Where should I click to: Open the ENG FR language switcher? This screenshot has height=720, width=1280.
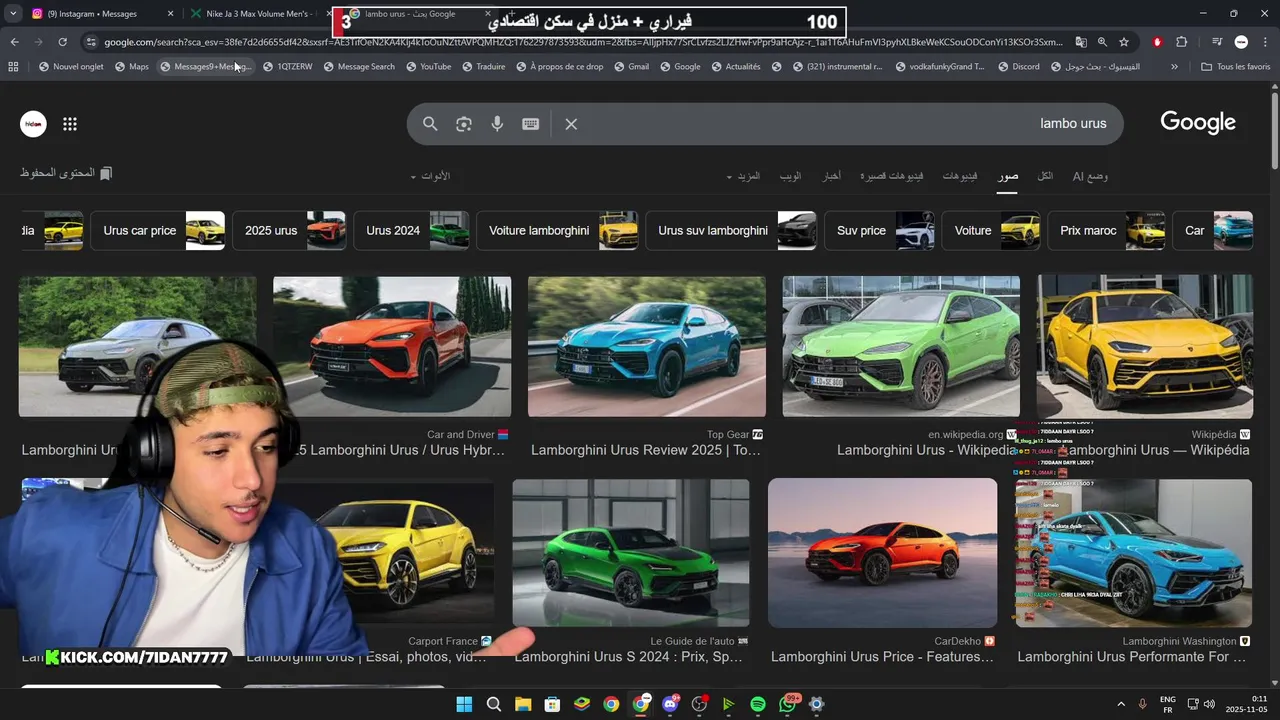(x=1167, y=704)
